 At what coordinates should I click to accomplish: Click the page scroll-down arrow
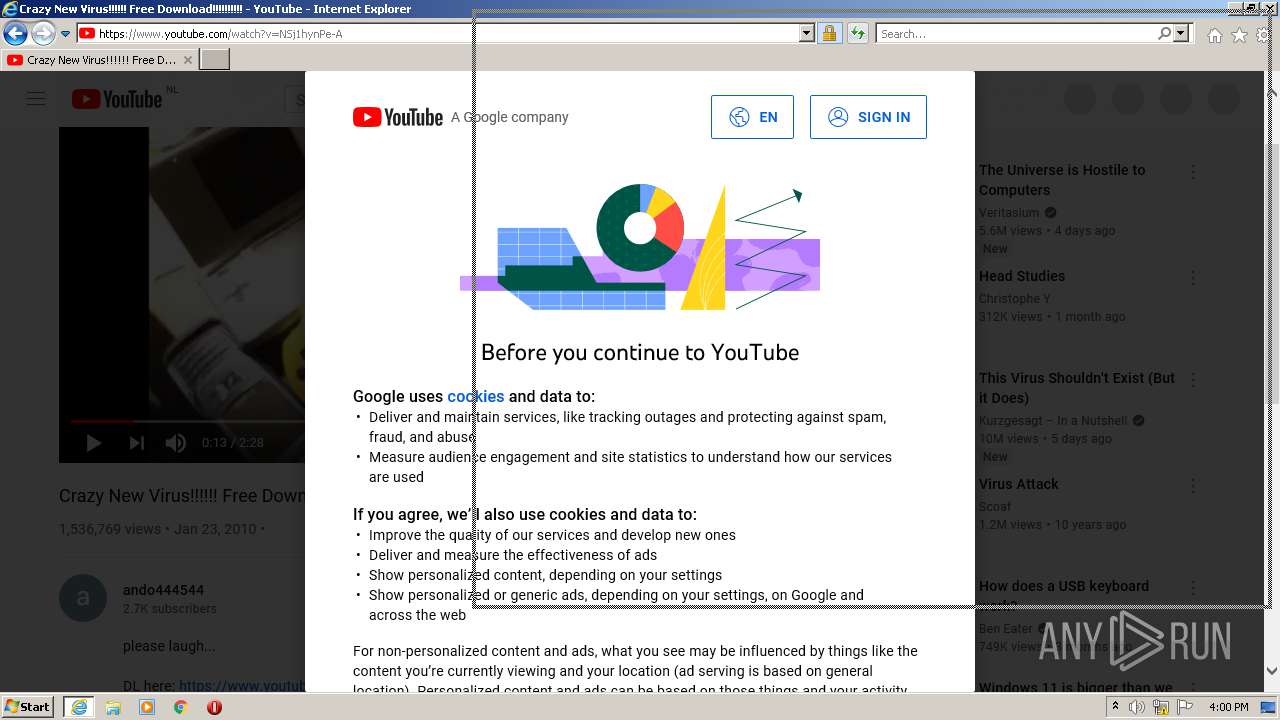pos(1272,671)
